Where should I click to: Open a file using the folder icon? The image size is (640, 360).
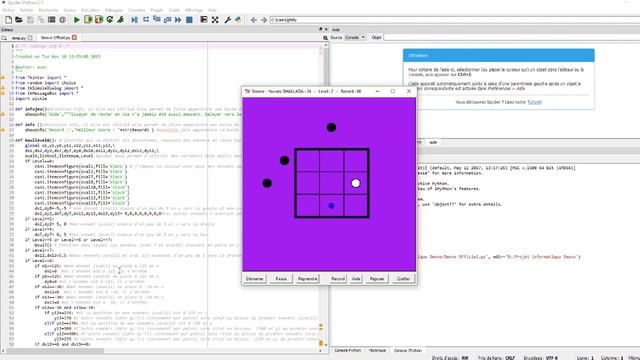click(19, 20)
